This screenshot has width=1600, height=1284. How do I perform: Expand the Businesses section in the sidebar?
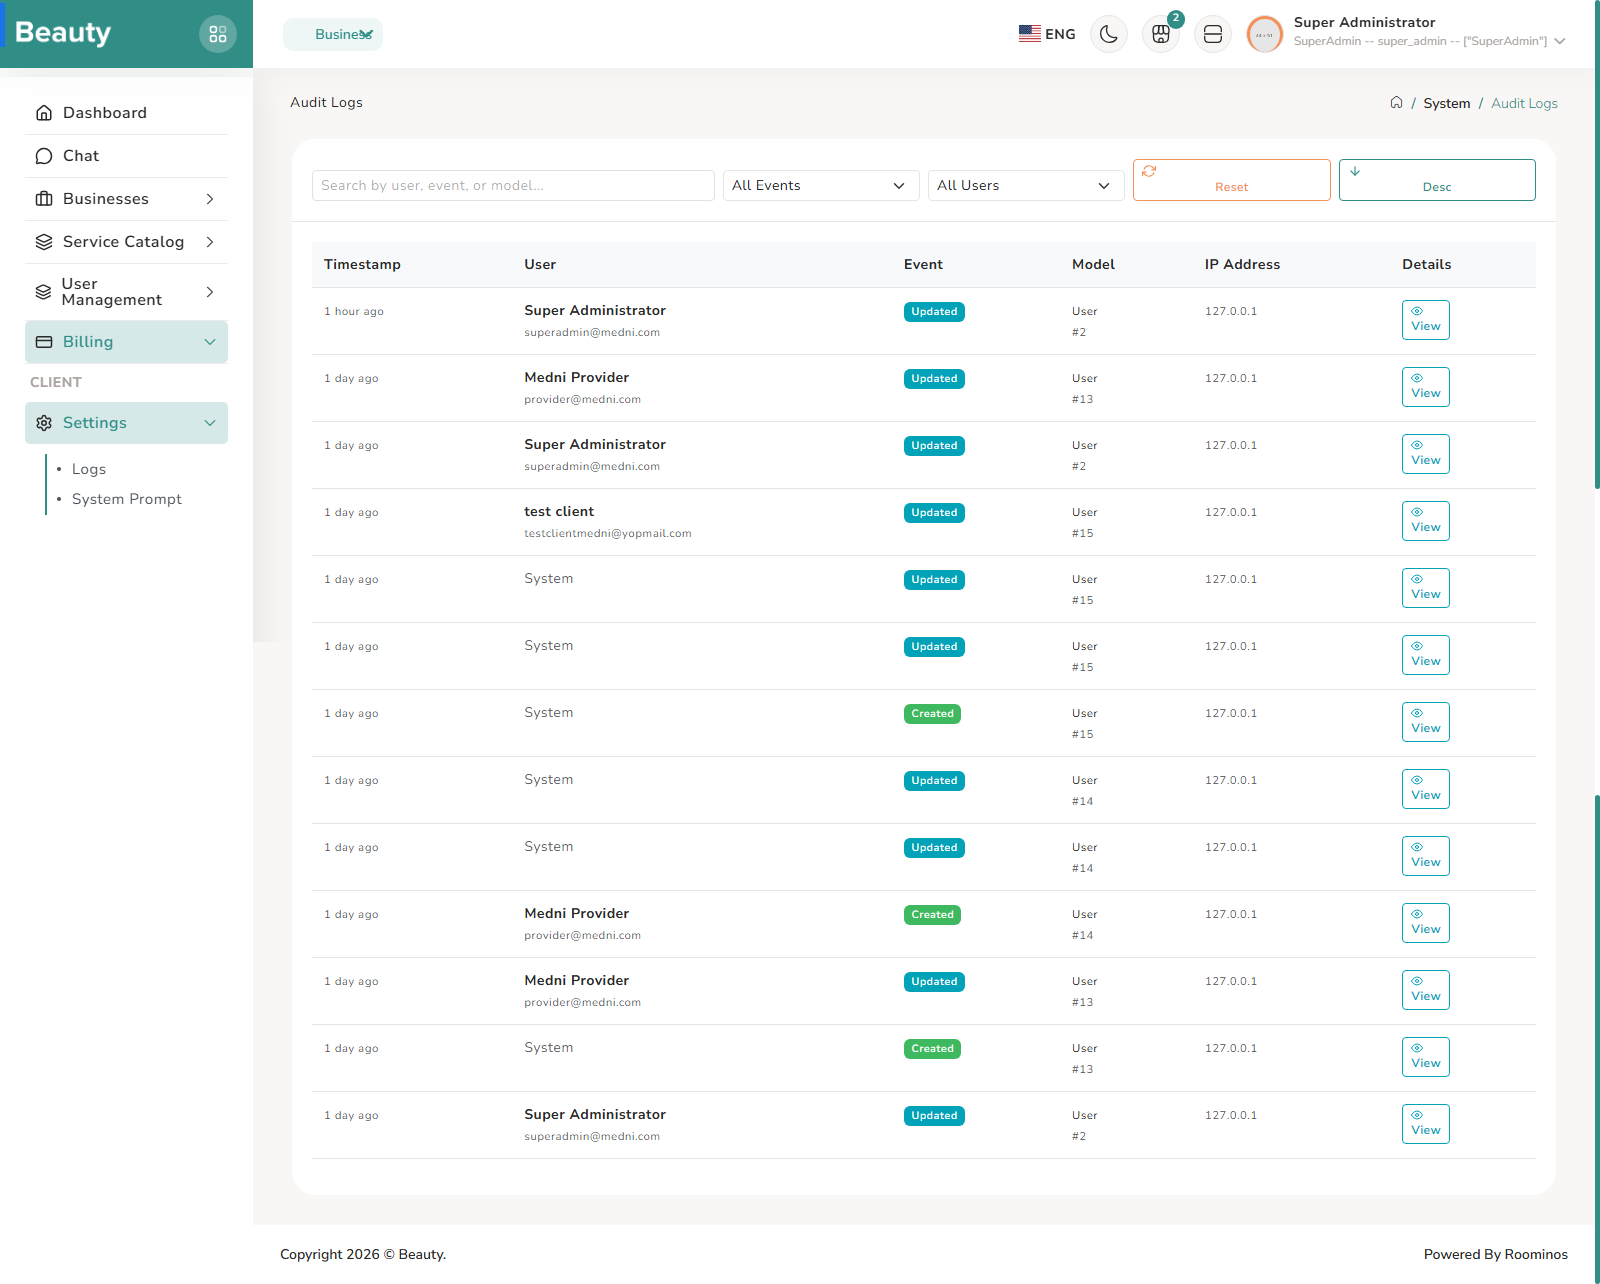(105, 198)
